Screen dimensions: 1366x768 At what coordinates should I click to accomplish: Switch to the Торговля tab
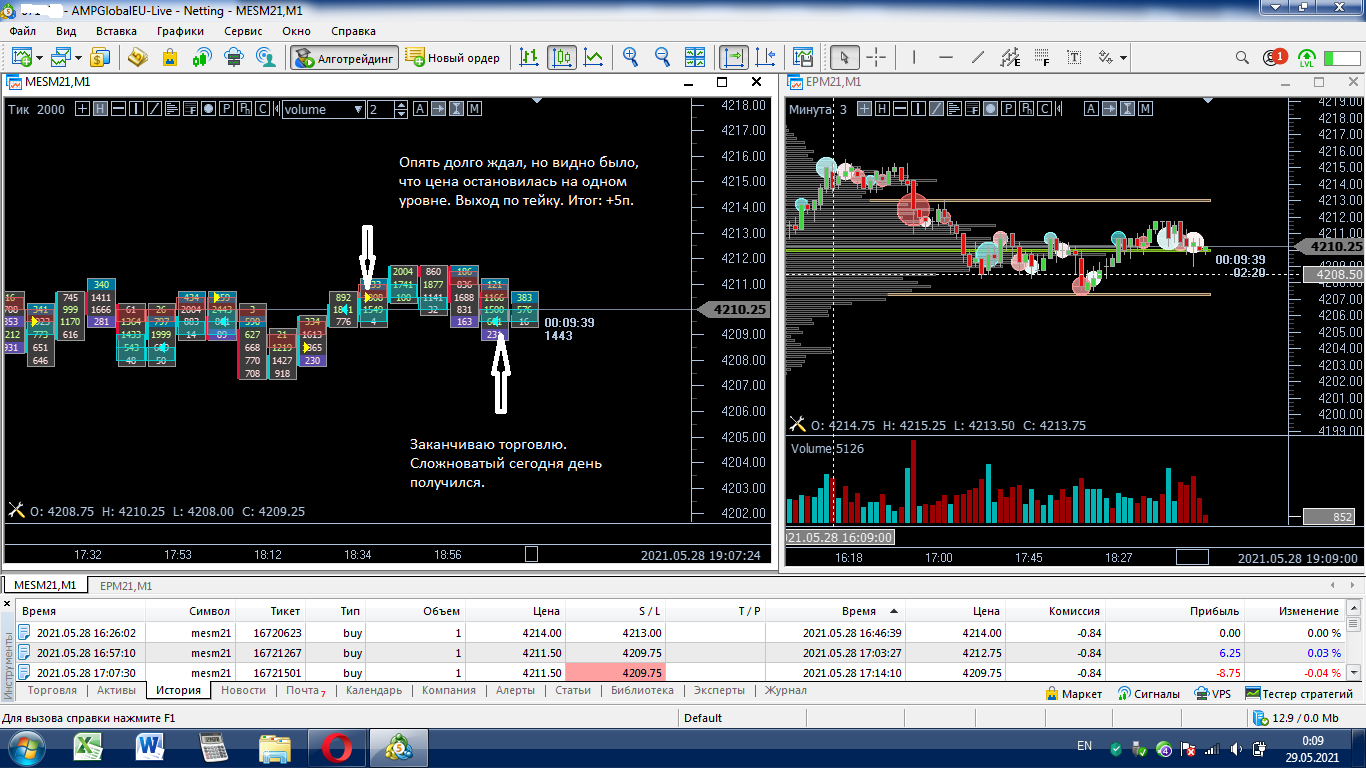pos(52,691)
